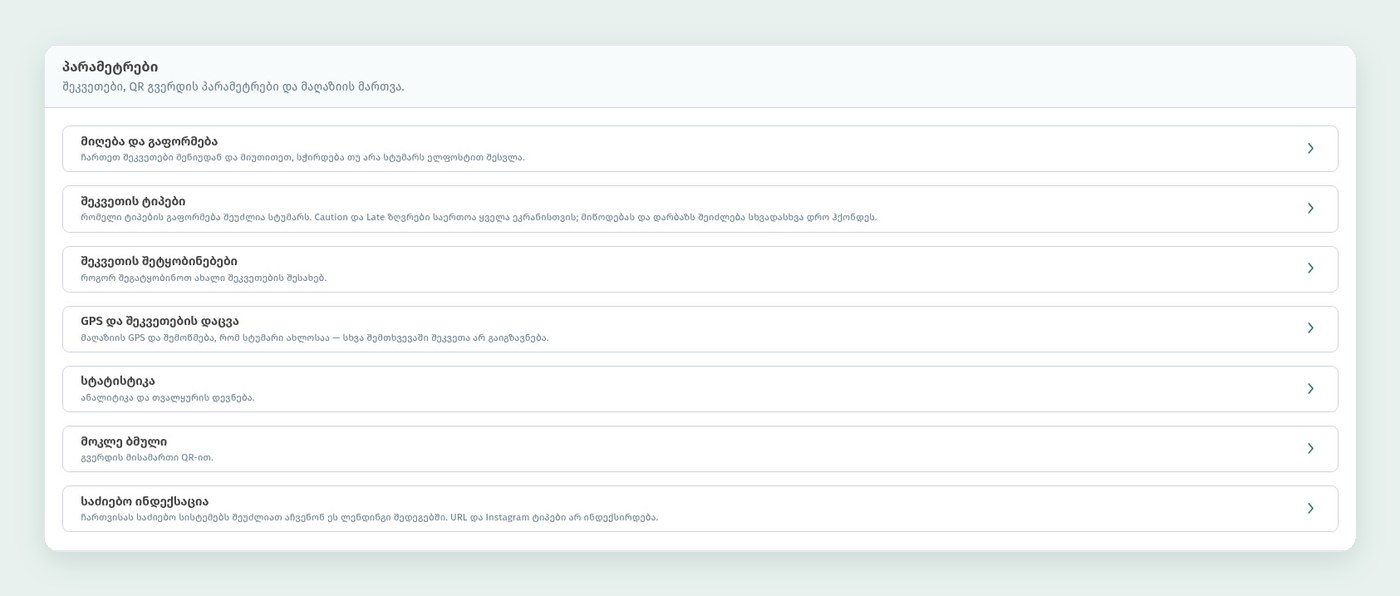The image size is (1400, 596).
Task: Open the მოკლე ბმული title
Action: click(x=124, y=441)
